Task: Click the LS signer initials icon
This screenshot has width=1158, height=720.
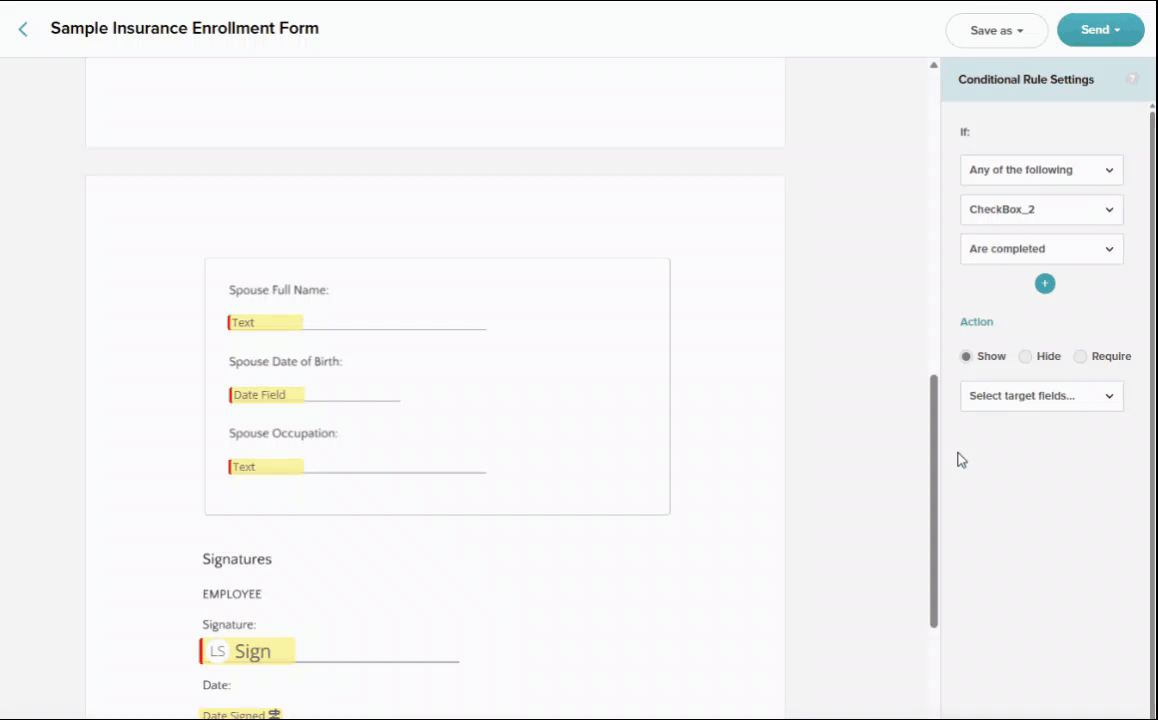Action: point(217,651)
